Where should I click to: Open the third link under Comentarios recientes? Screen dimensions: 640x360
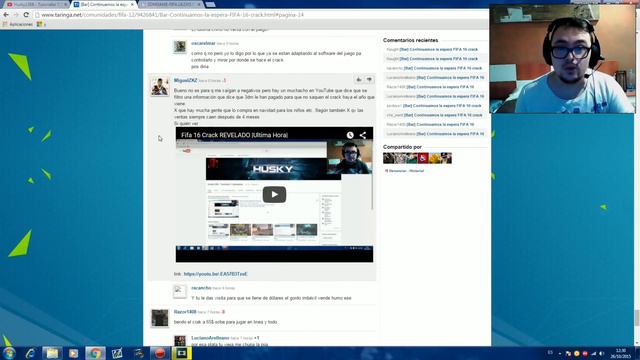[443, 68]
